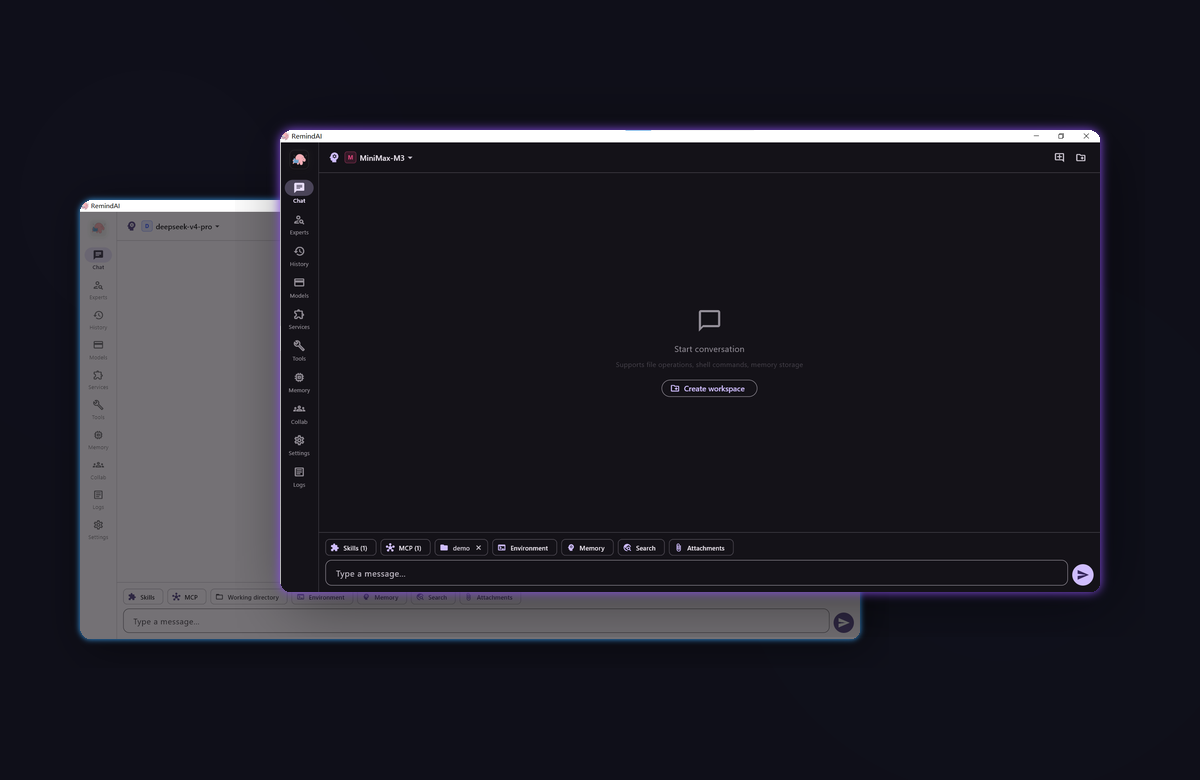Open the History sidebar icon
This screenshot has height=780, width=1200.
point(299,256)
